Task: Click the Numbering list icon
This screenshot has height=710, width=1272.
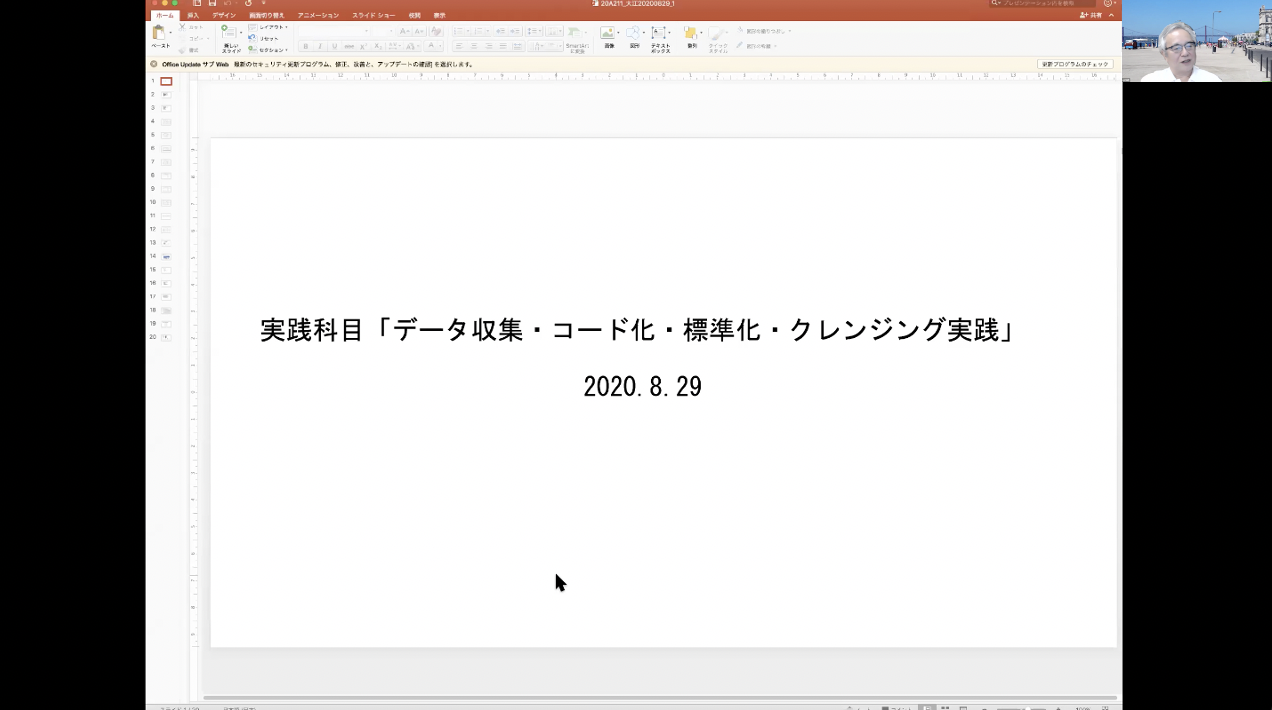Action: pyautogui.click(x=478, y=31)
